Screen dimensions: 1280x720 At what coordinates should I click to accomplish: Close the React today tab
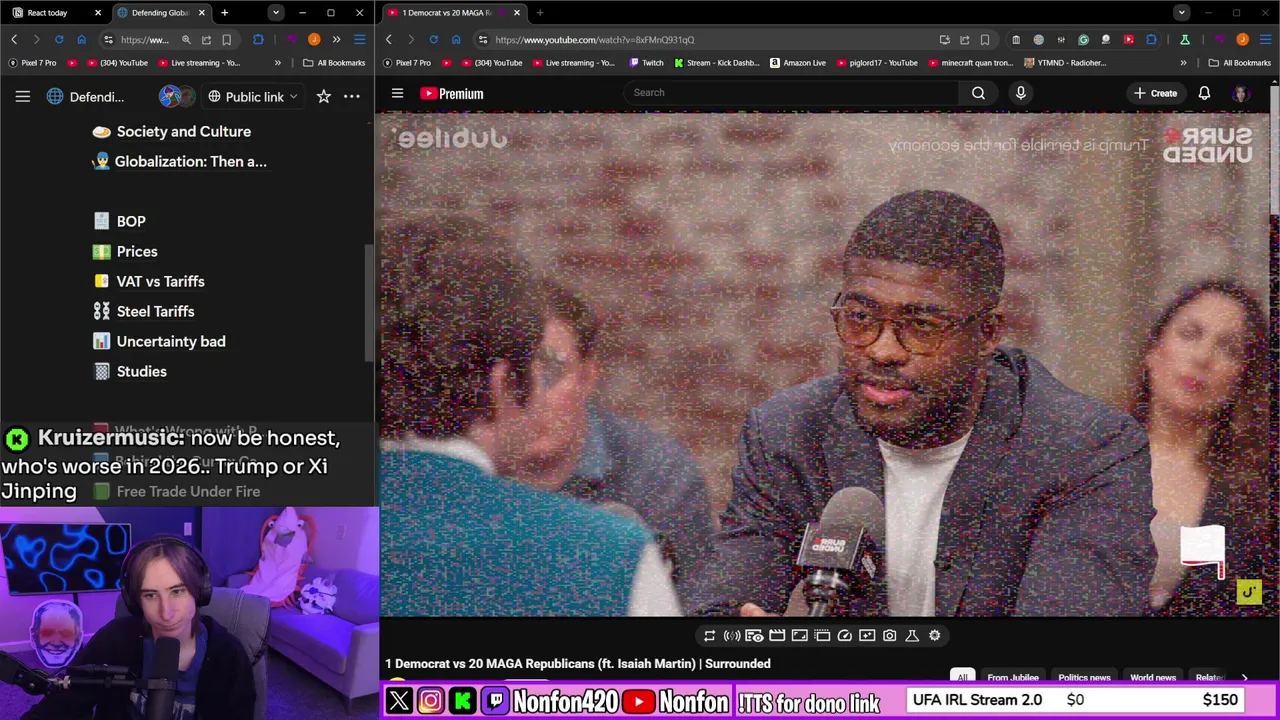tap(98, 13)
